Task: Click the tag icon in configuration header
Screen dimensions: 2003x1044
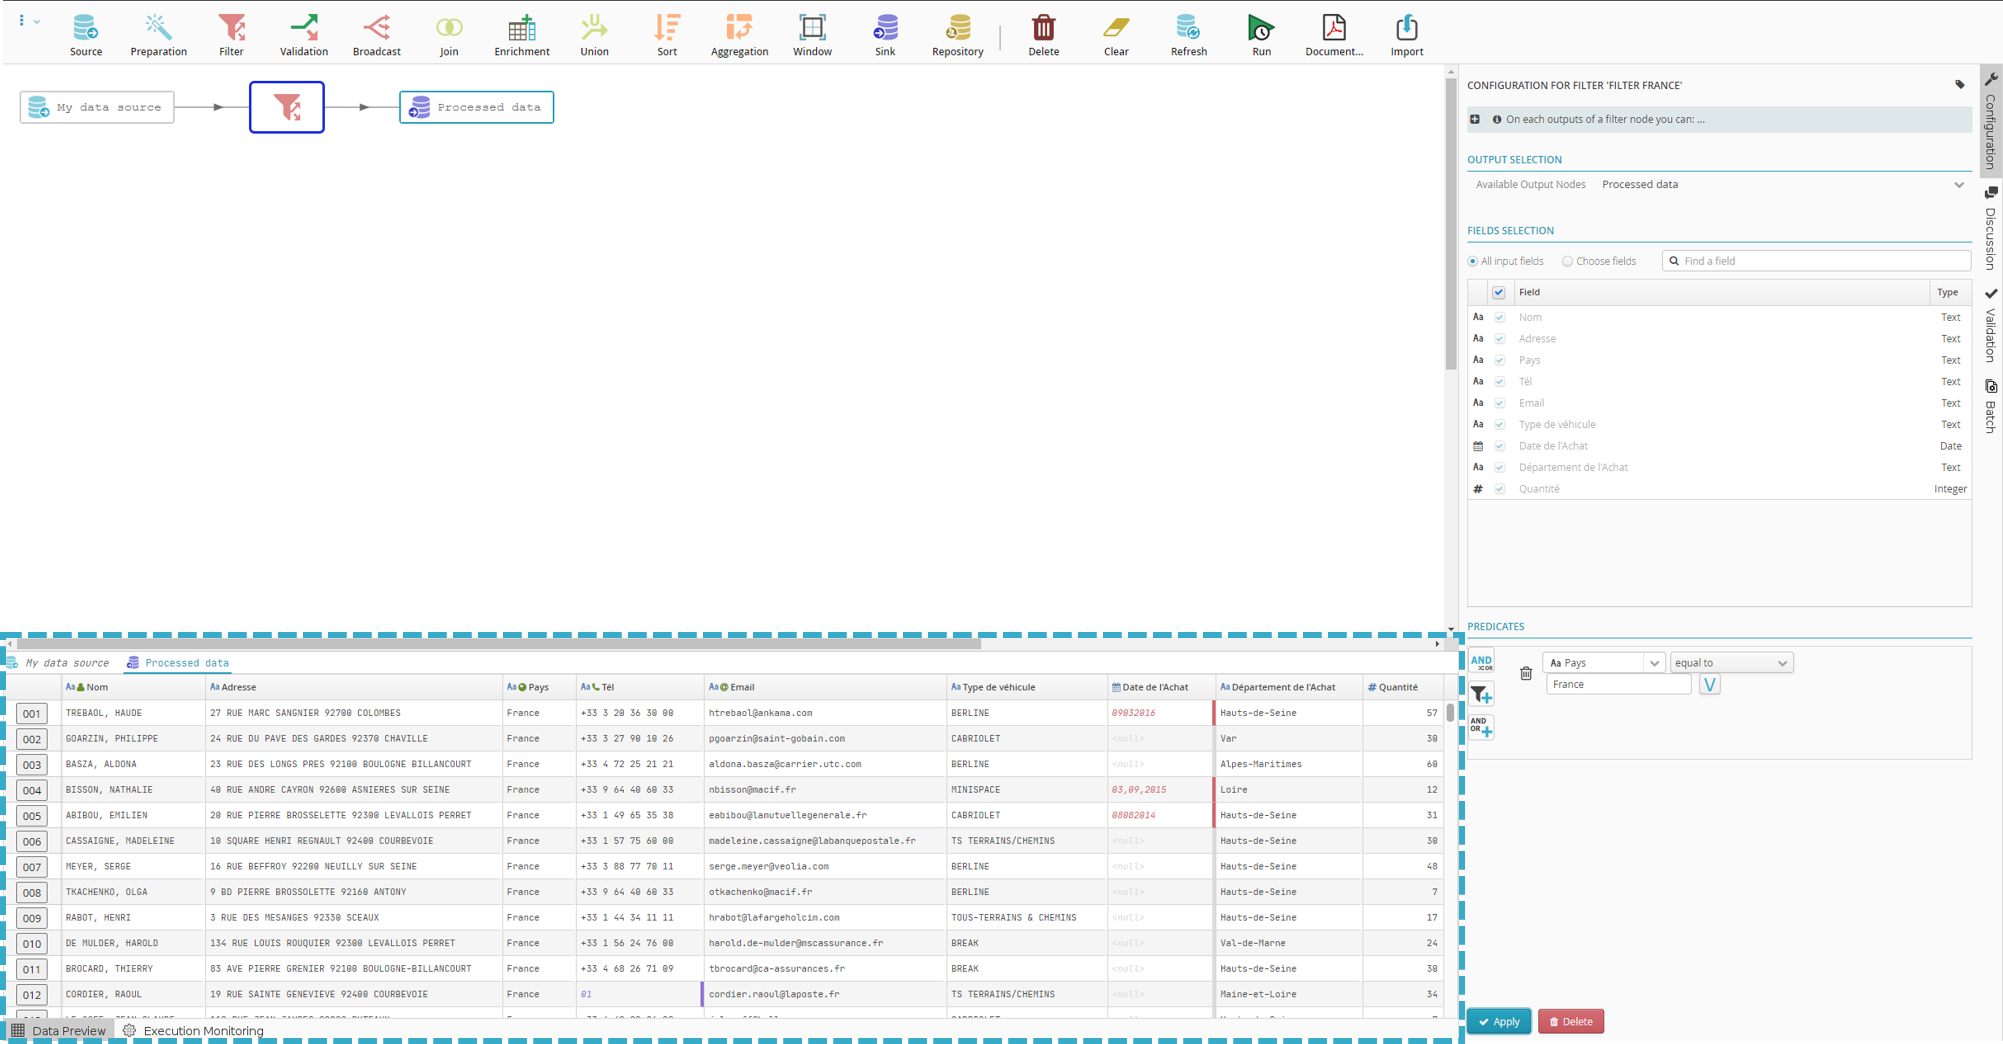Action: [1960, 85]
